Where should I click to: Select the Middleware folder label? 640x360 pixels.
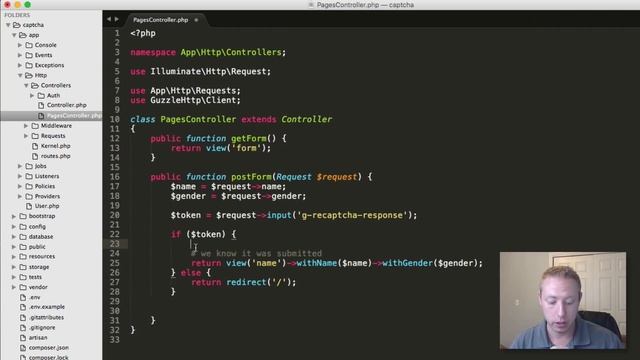(x=56, y=126)
